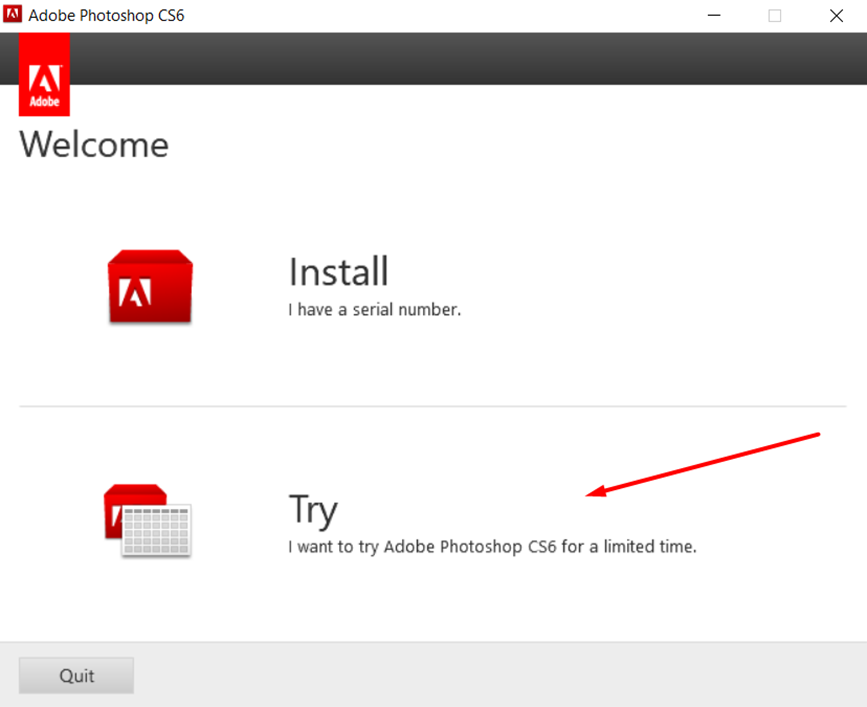The height and width of the screenshot is (707, 867).
Task: Select "I have a serial number." text
Action: tap(374, 310)
